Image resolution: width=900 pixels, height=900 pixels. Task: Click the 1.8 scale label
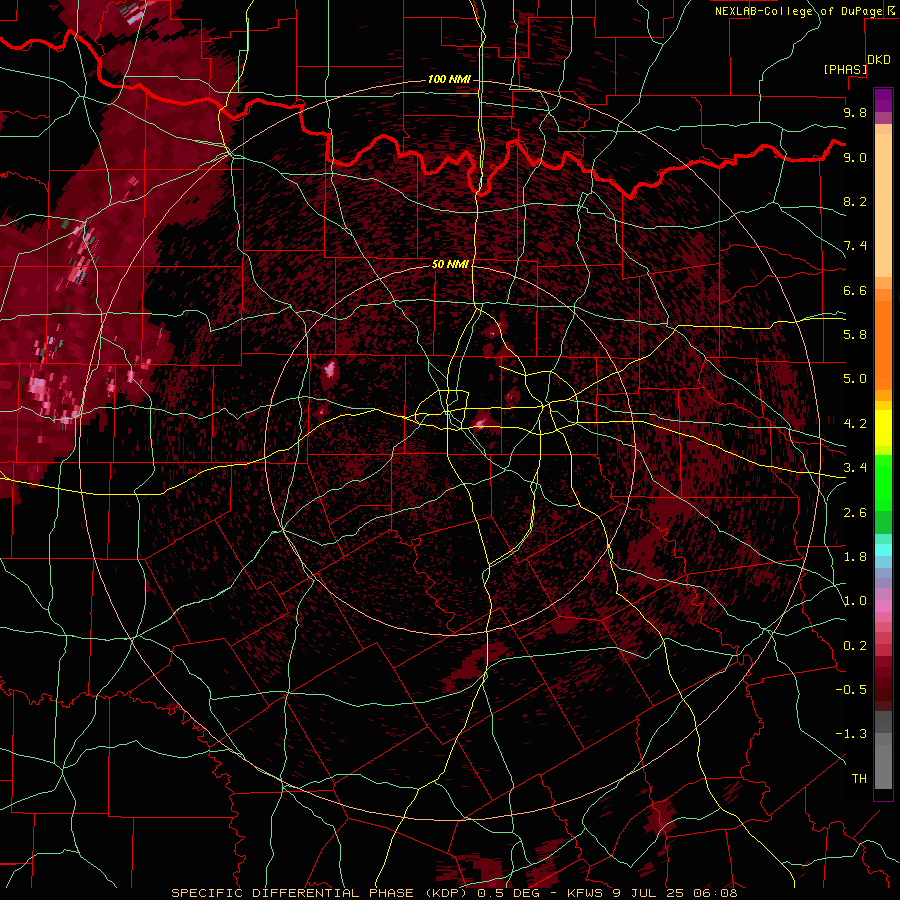pos(855,557)
